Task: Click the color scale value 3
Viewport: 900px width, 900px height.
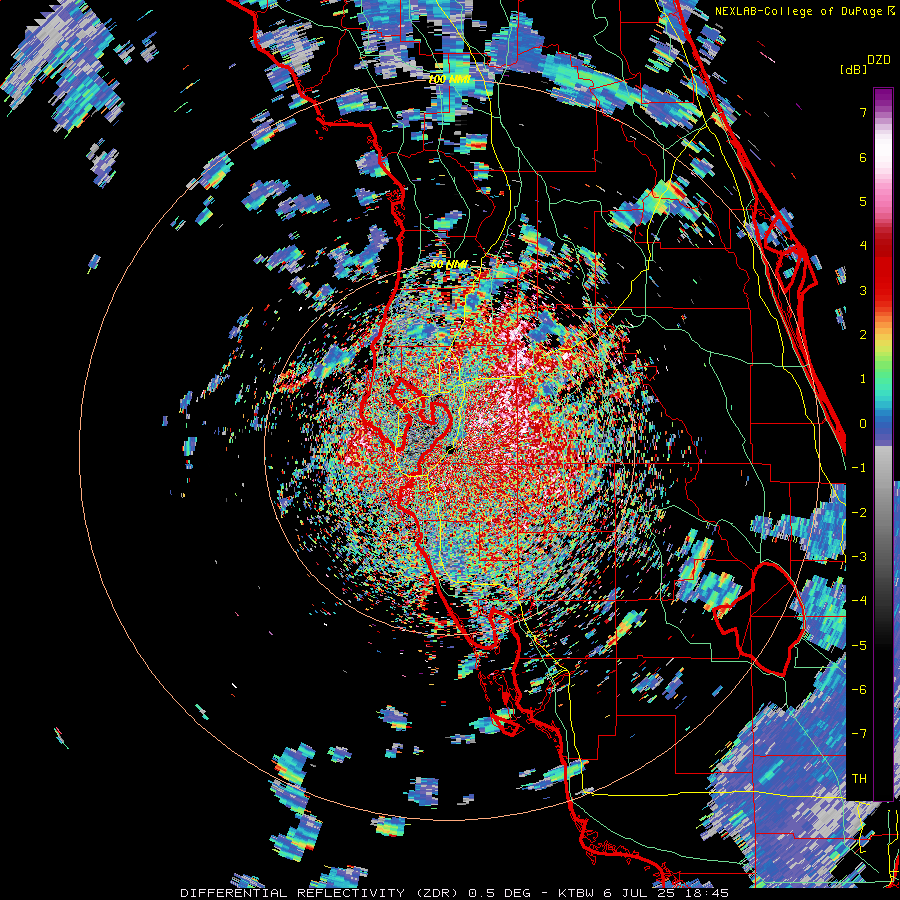Action: click(863, 290)
